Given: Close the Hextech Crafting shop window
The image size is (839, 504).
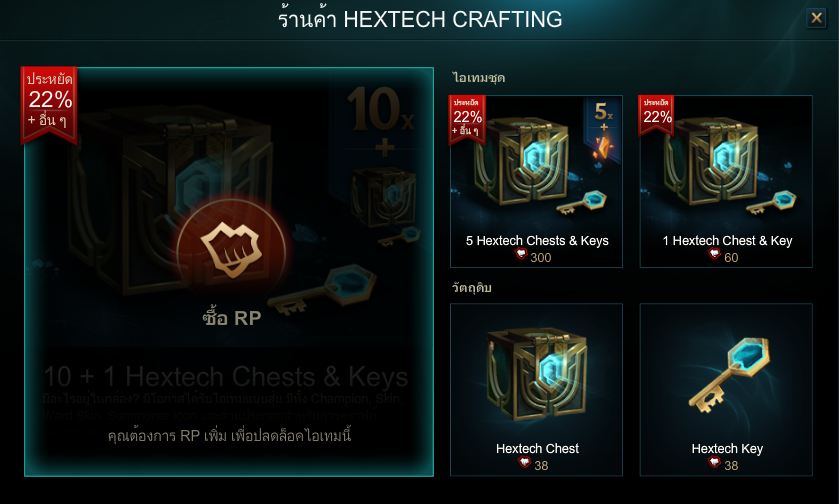Looking at the screenshot, I should [817, 18].
